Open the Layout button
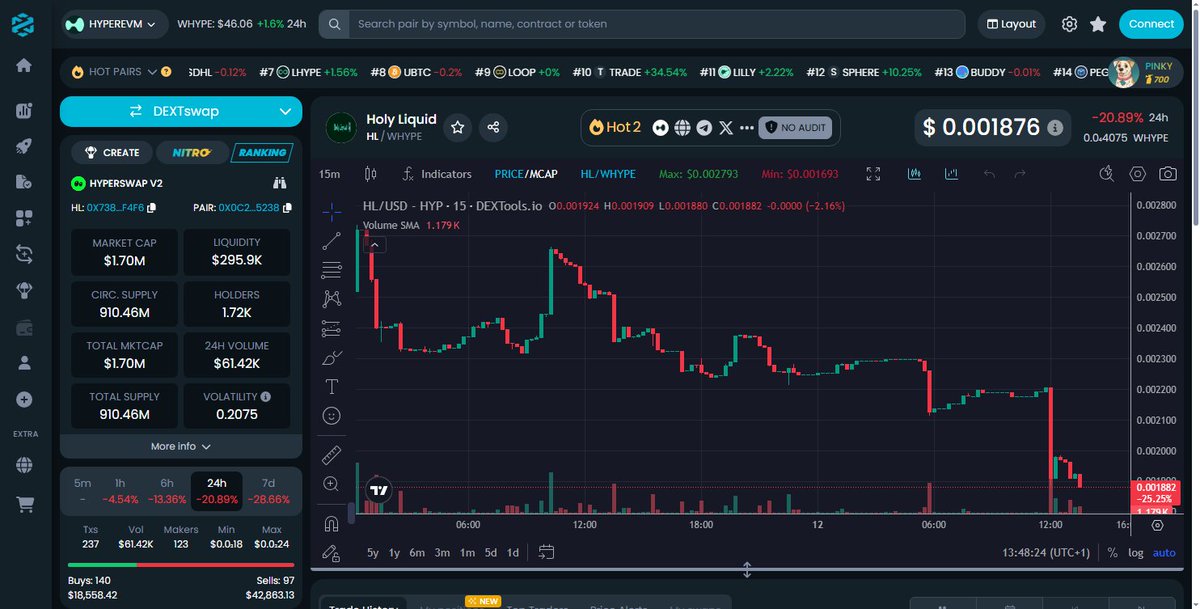Image resolution: width=1200 pixels, height=609 pixels. tap(1011, 24)
